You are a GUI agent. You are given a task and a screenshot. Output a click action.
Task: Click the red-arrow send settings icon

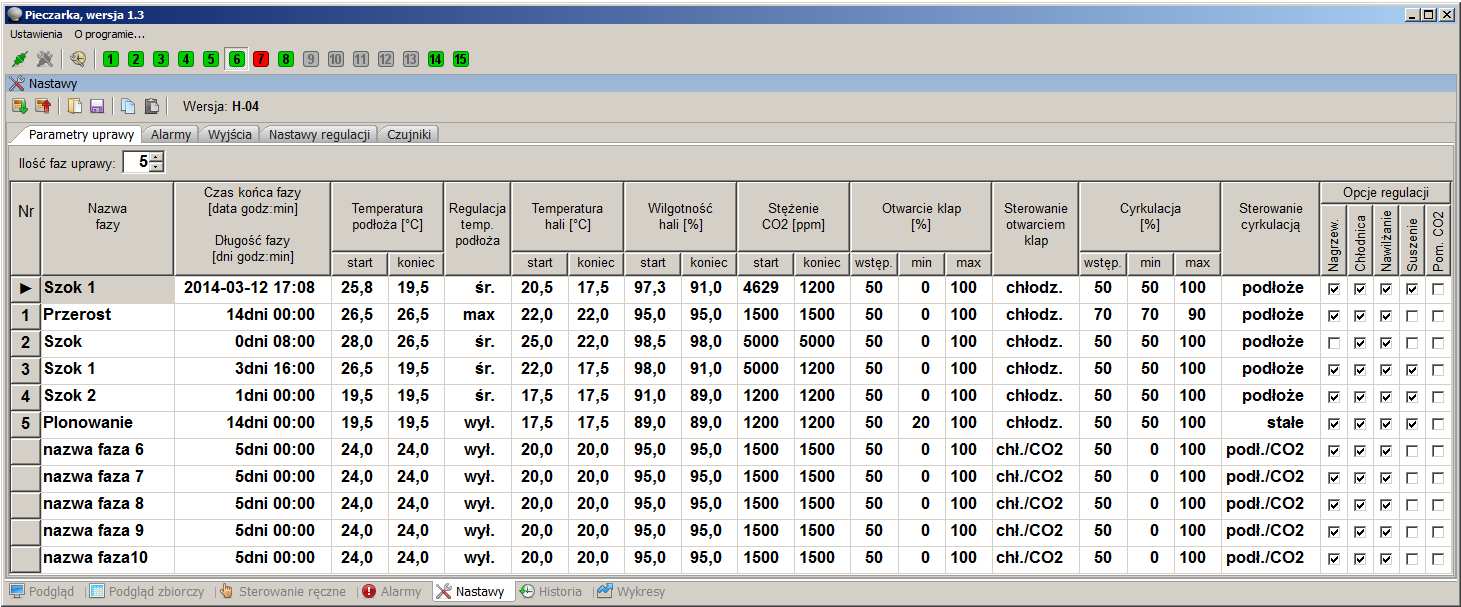(x=43, y=106)
